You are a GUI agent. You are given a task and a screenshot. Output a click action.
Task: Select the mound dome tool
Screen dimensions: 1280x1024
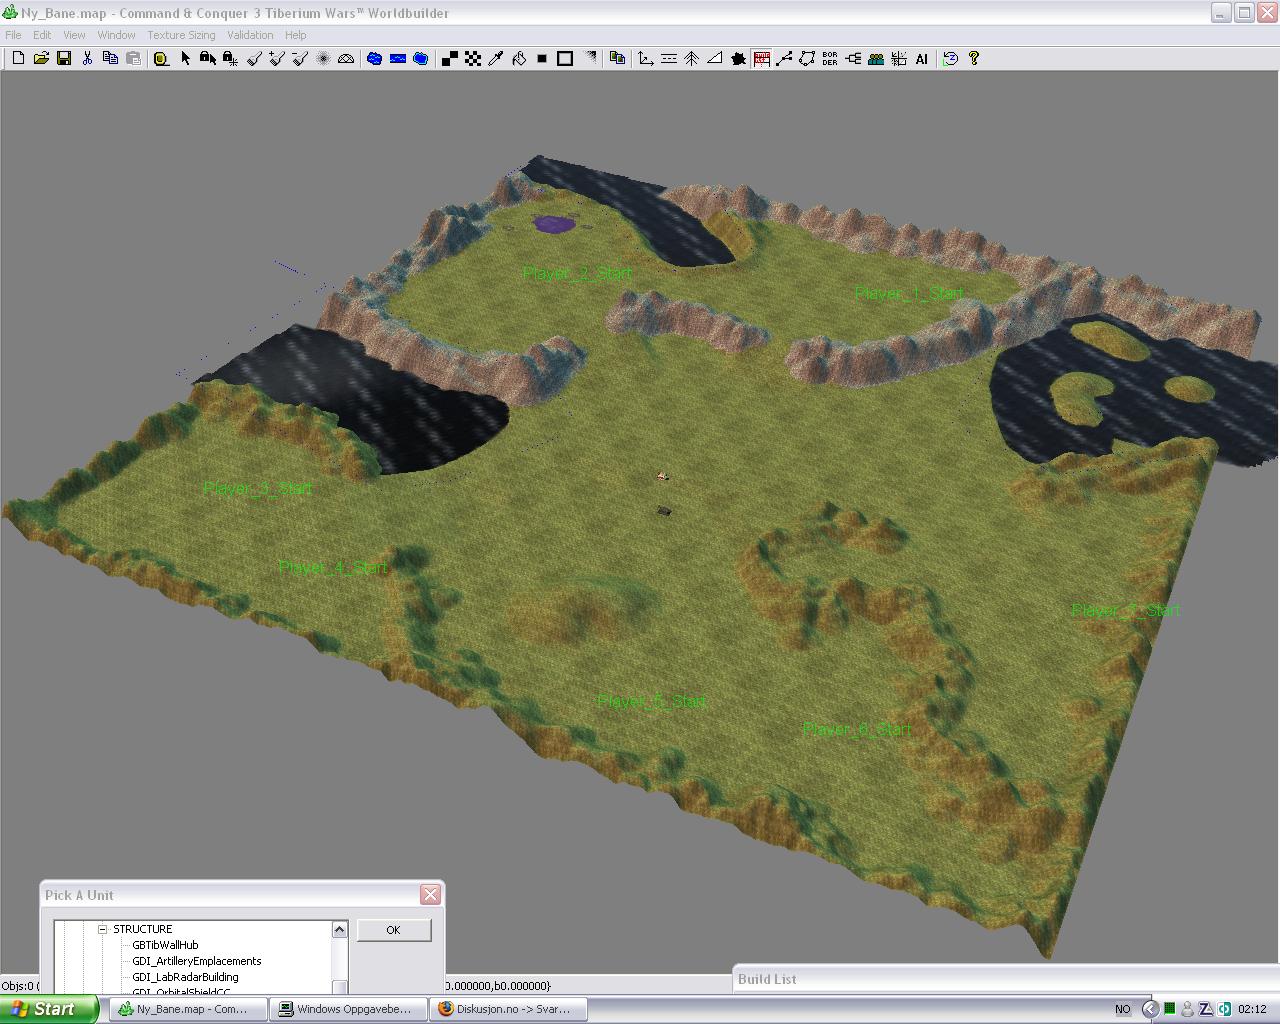pyautogui.click(x=346, y=59)
